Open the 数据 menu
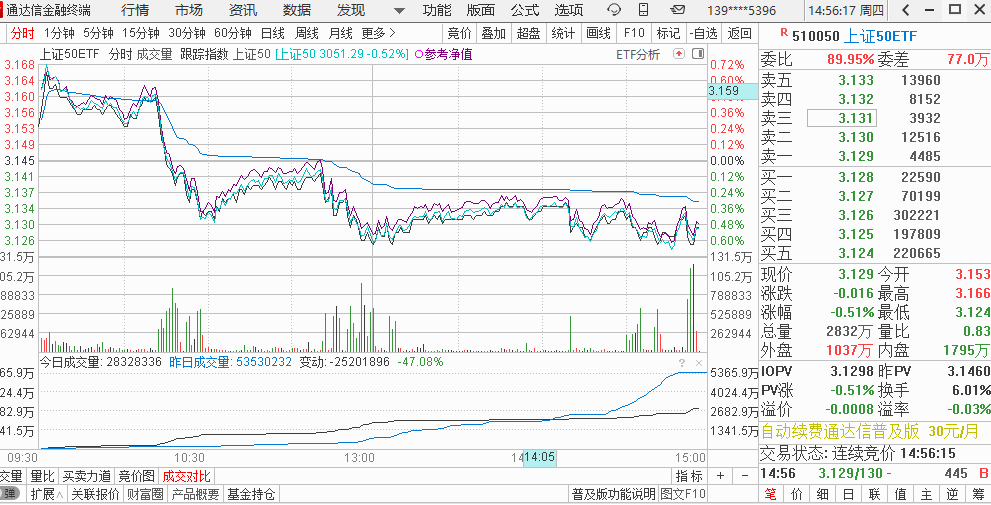 click(296, 10)
